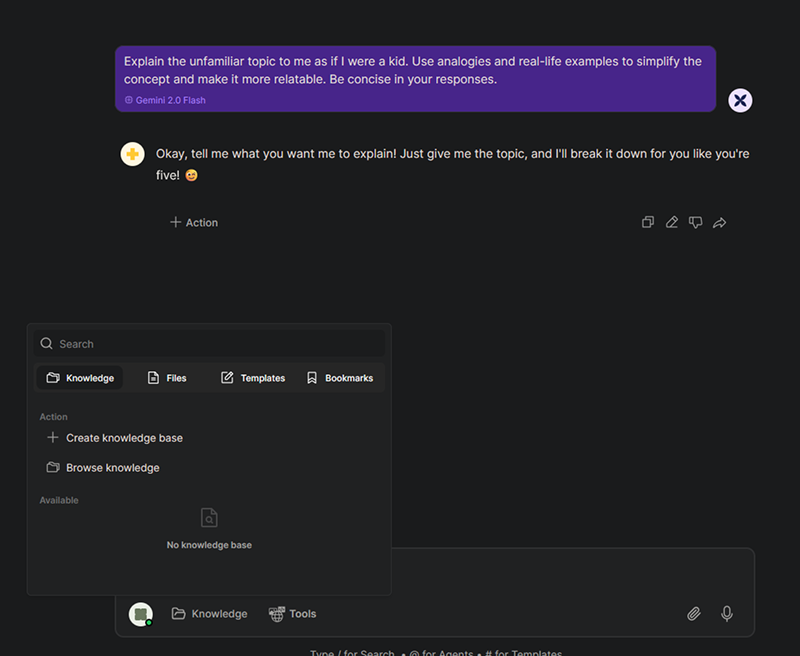Focus the Search field in popup
Image resolution: width=800 pixels, height=656 pixels.
(x=209, y=344)
